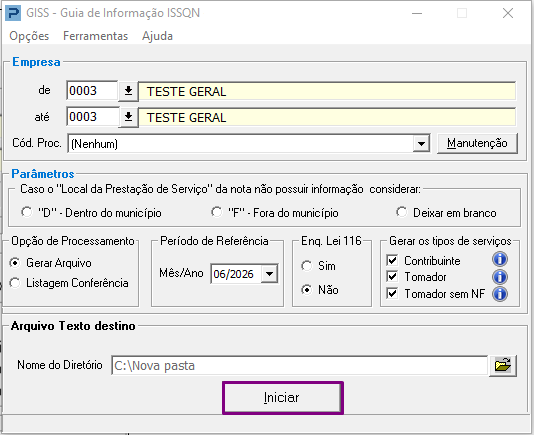Image resolution: width=534 pixels, height=435 pixels.
Task: Open the Ajuda menu
Action: click(157, 36)
